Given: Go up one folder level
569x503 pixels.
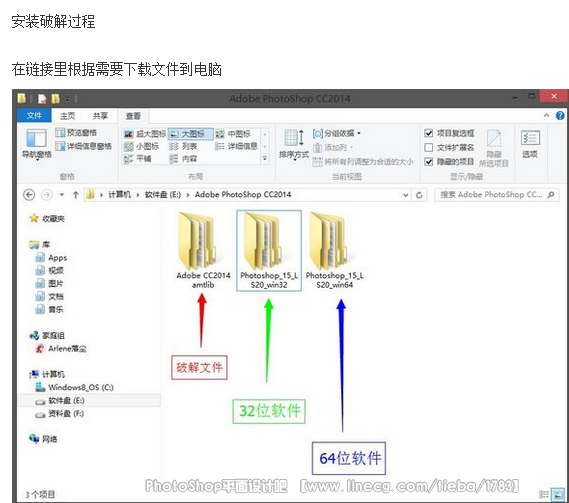Looking at the screenshot, I should coord(75,195).
